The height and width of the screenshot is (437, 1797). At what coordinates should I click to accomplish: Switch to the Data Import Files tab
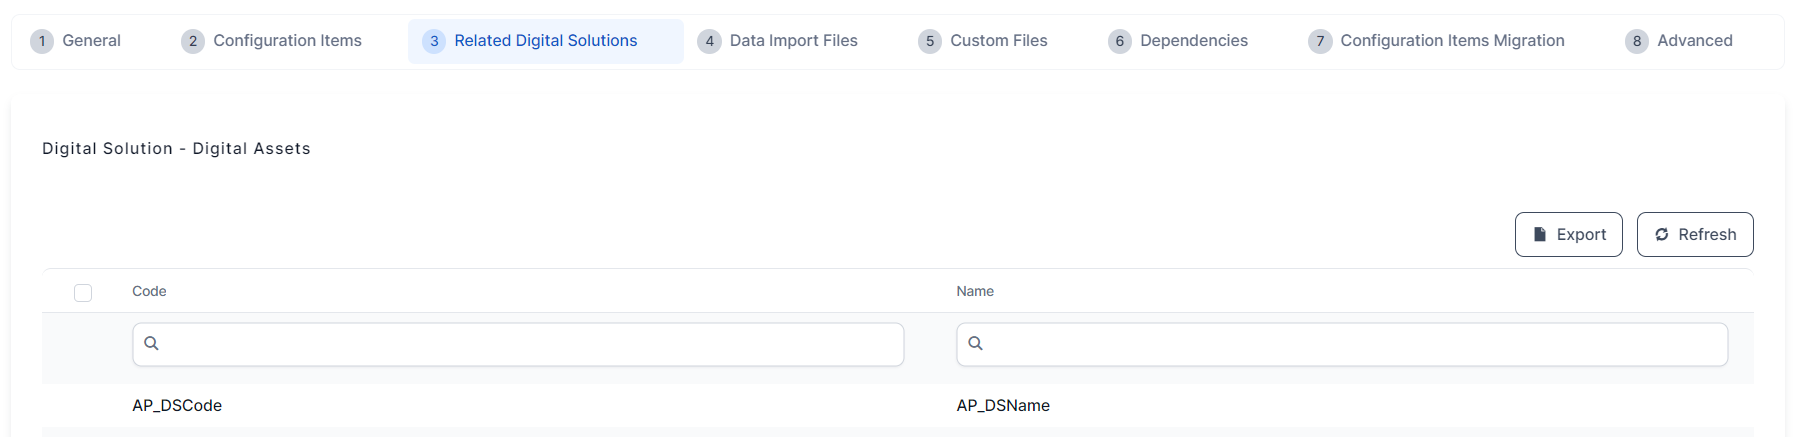click(x=793, y=41)
